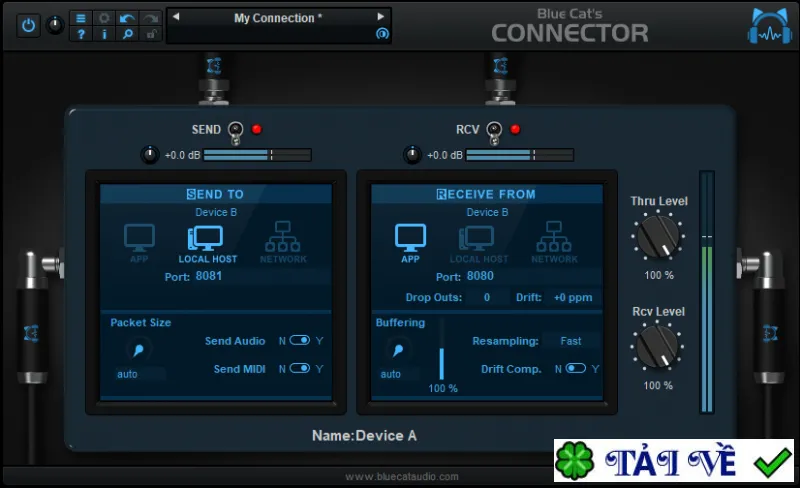Viewport: 800px width, 488px height.
Task: Click the SEND red status LED
Action: (257, 129)
